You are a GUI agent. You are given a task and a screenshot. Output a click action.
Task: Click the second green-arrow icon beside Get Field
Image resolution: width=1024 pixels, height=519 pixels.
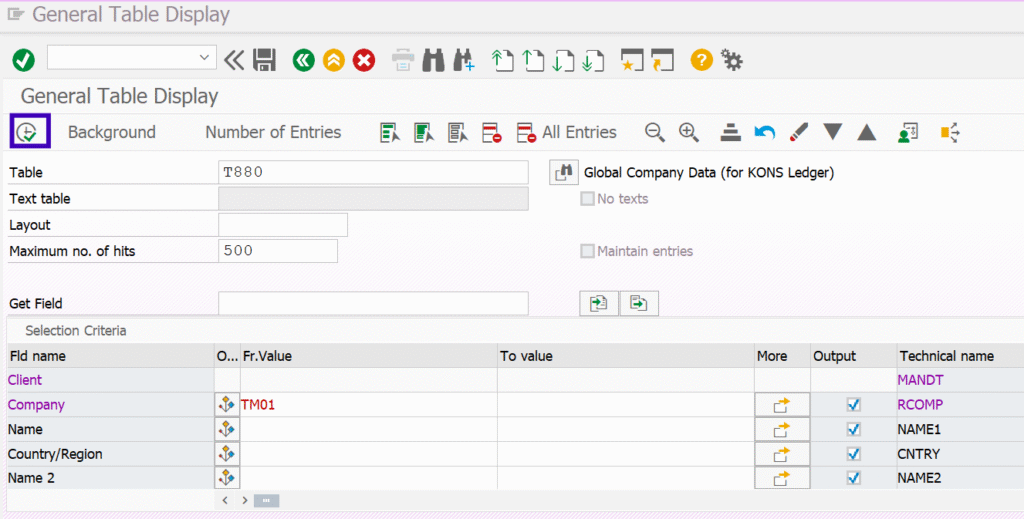[639, 303]
